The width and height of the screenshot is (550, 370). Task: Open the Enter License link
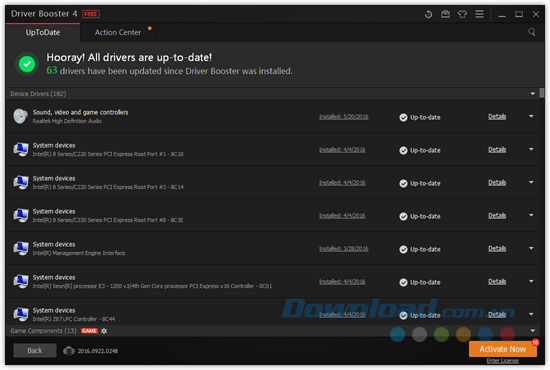tap(503, 361)
